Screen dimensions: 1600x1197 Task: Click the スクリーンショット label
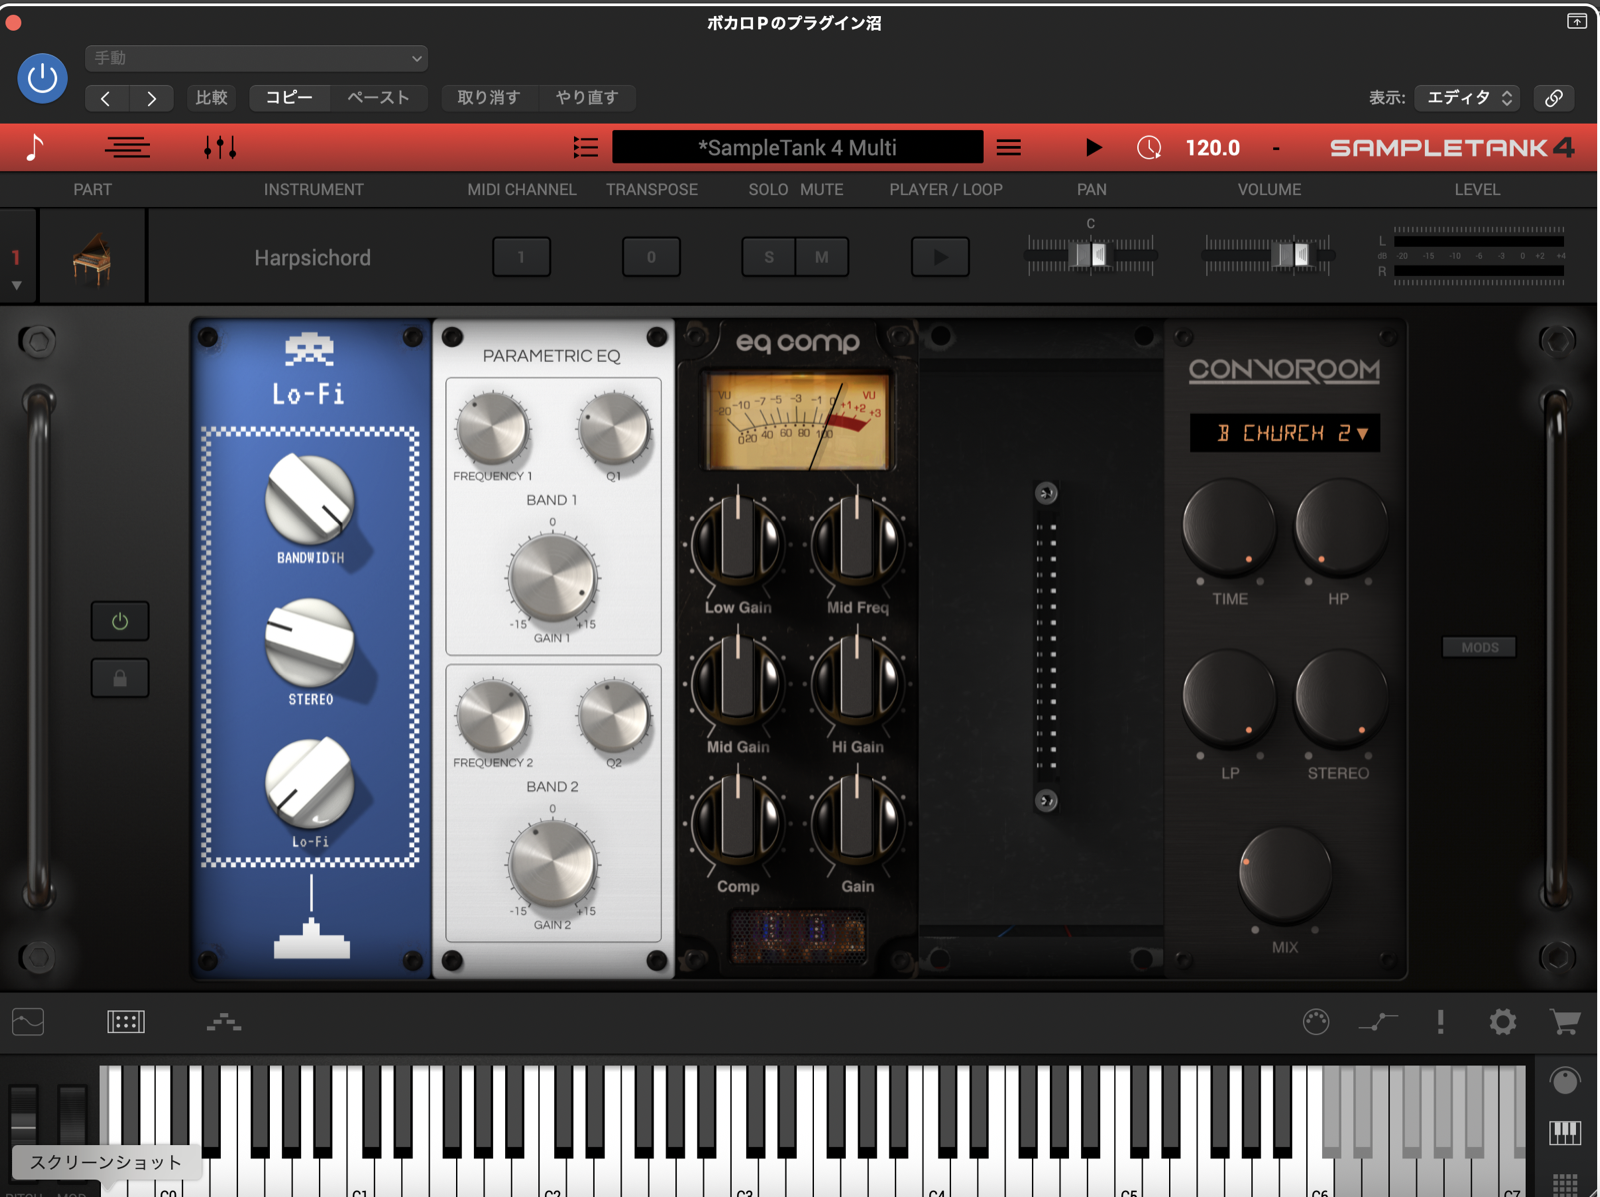pos(105,1162)
